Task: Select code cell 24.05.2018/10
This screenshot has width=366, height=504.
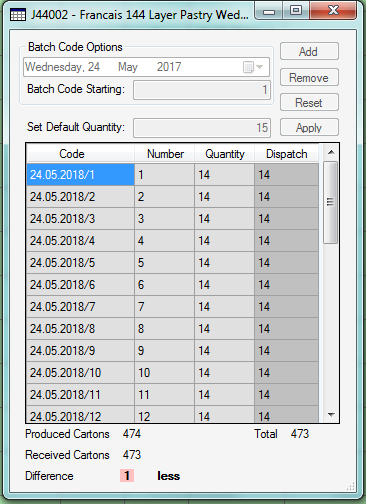Action: (x=80, y=373)
